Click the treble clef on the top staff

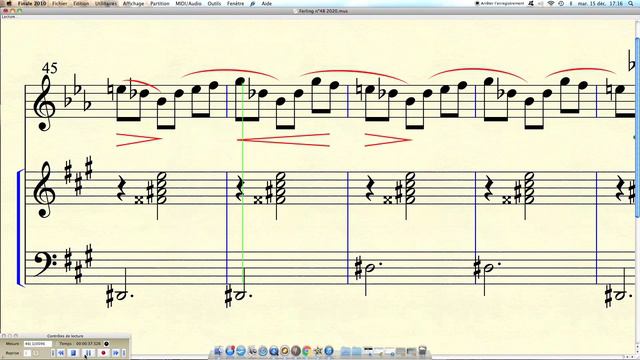pyautogui.click(x=44, y=103)
